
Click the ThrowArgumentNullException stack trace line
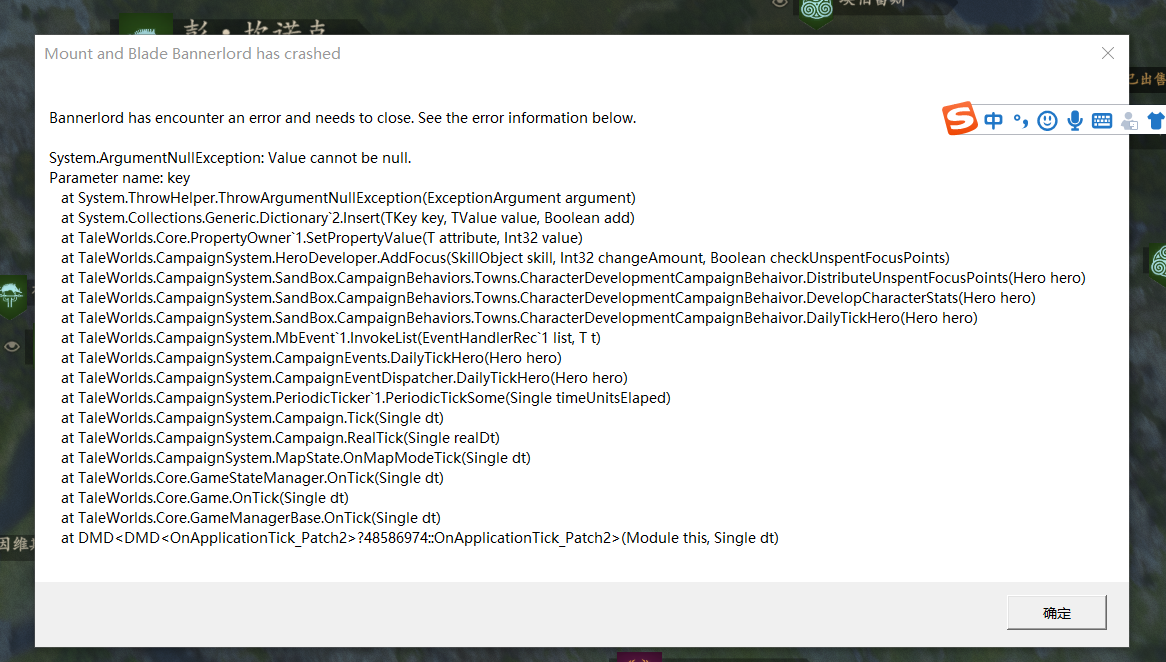(348, 198)
